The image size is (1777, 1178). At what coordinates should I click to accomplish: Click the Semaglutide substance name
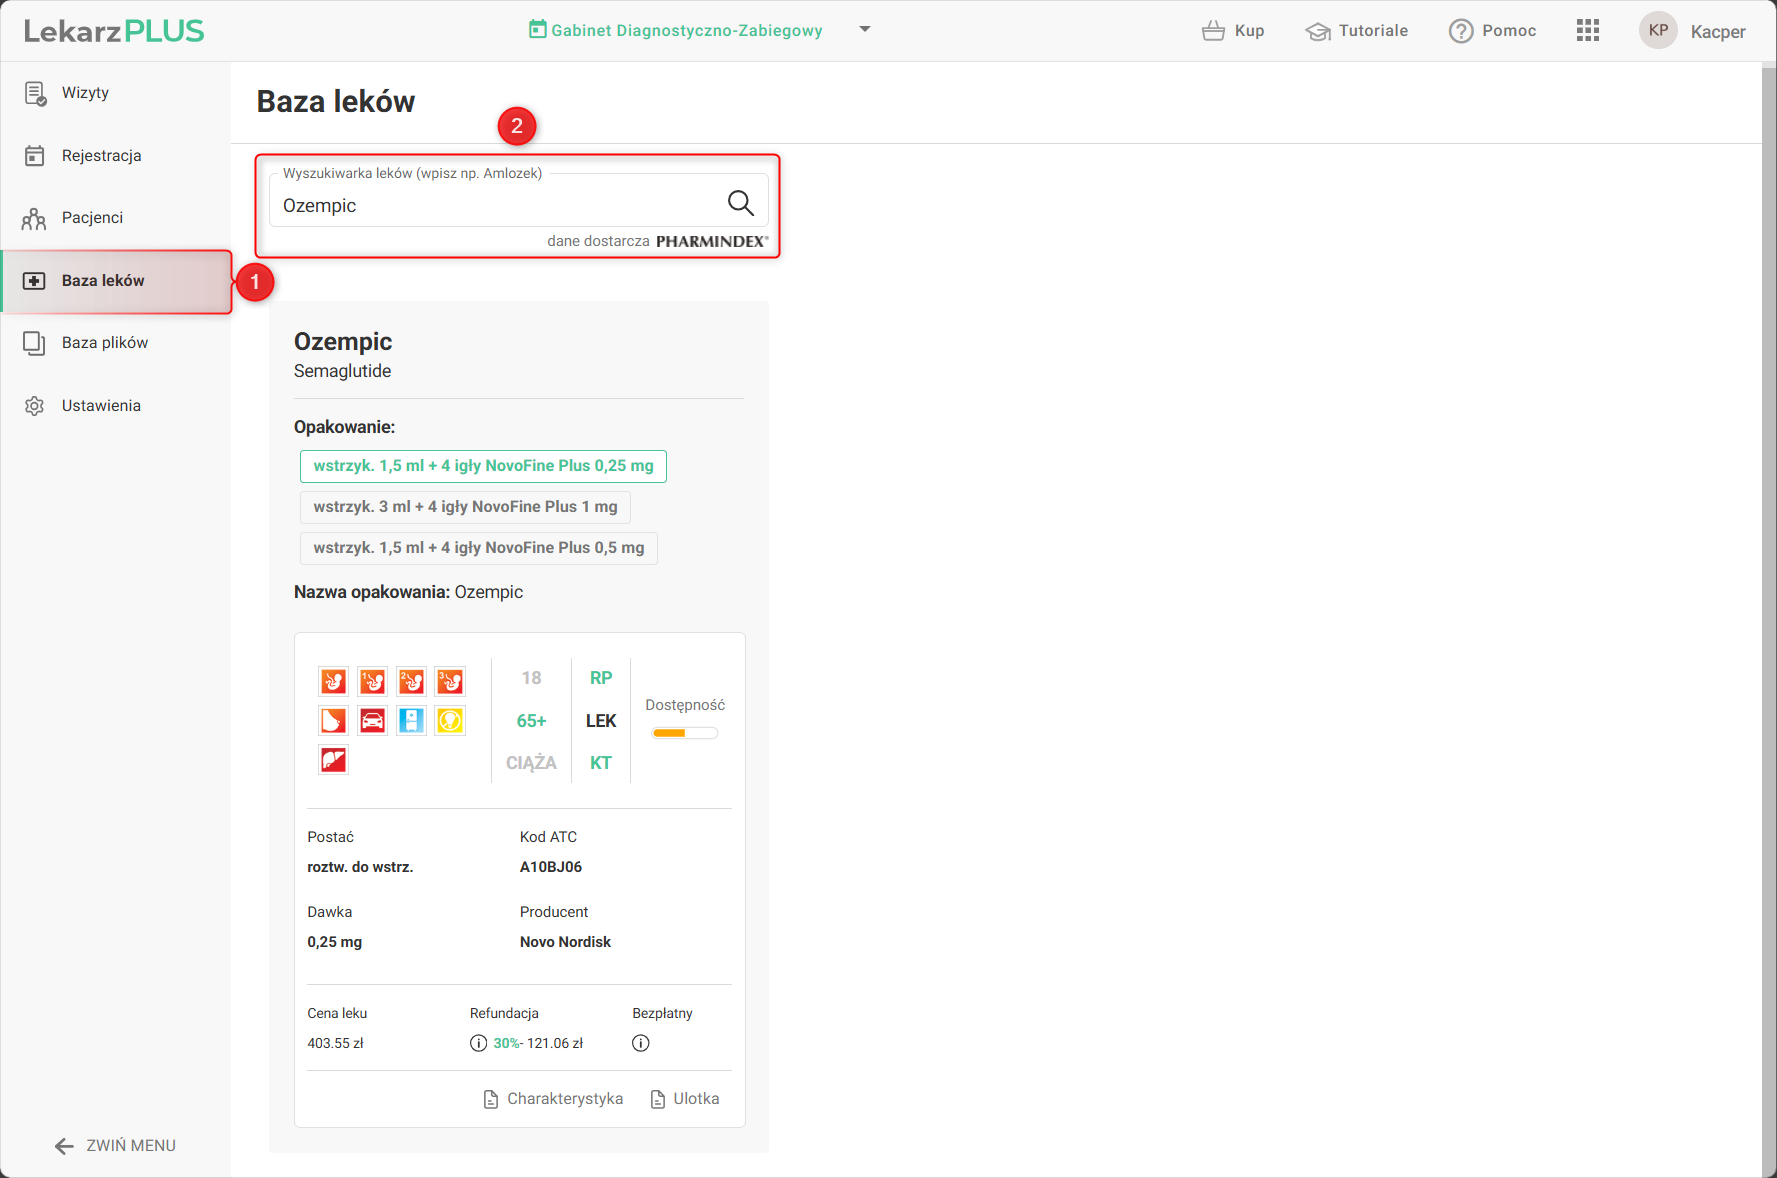pos(342,371)
